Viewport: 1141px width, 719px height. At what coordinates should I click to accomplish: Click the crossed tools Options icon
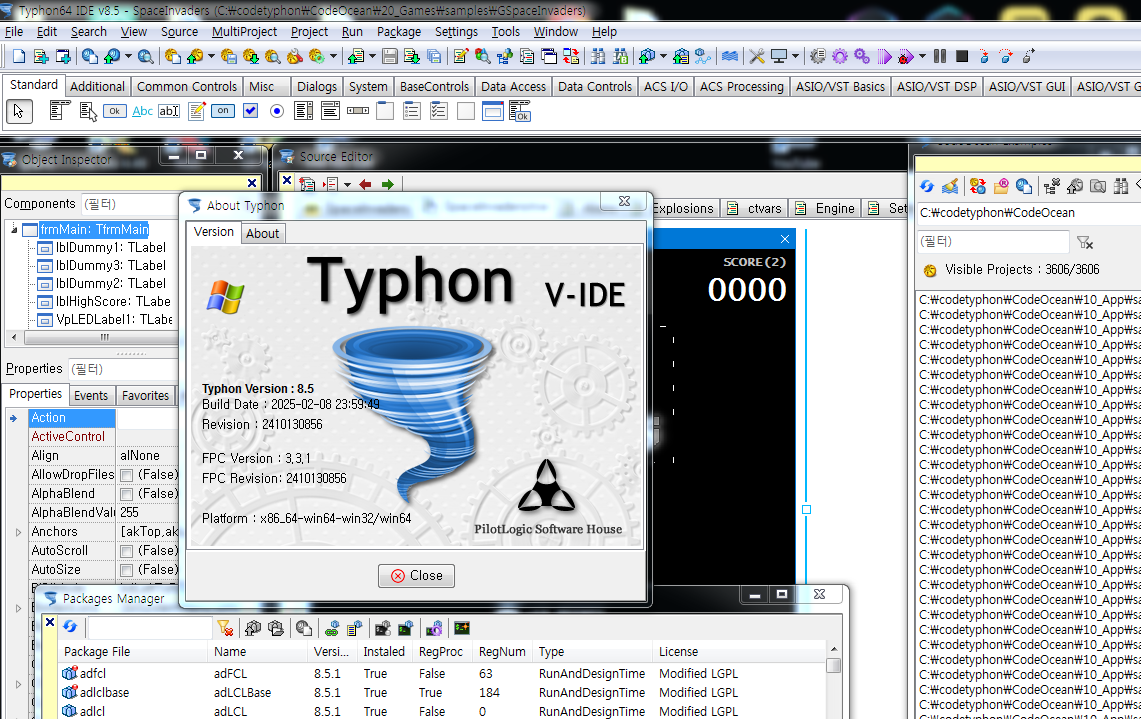[x=757, y=57]
